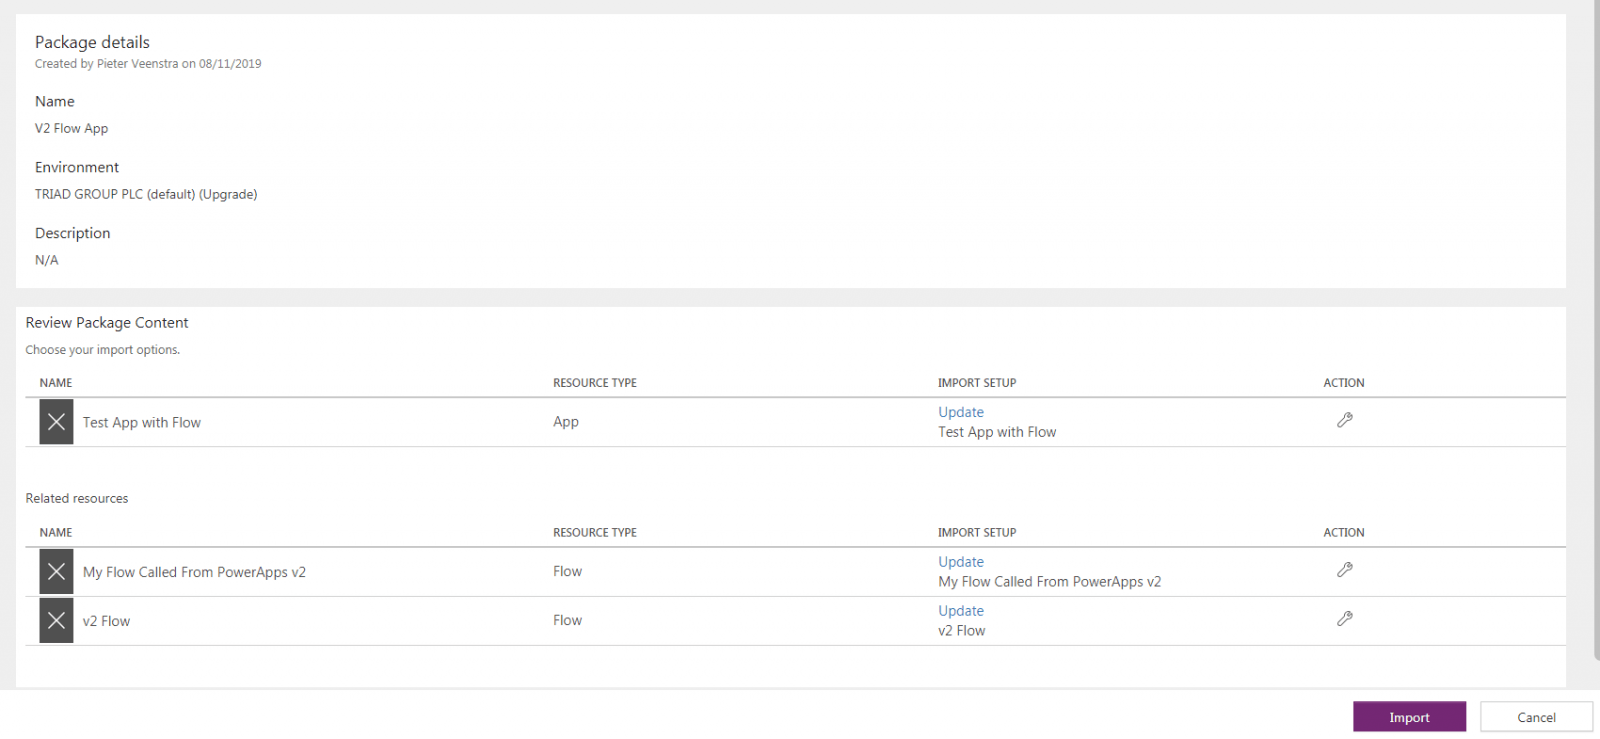Click the My Flow Called From PowerApps v2 name cell
Viewport: 1600px width, 739px height.
pyautogui.click(x=194, y=572)
